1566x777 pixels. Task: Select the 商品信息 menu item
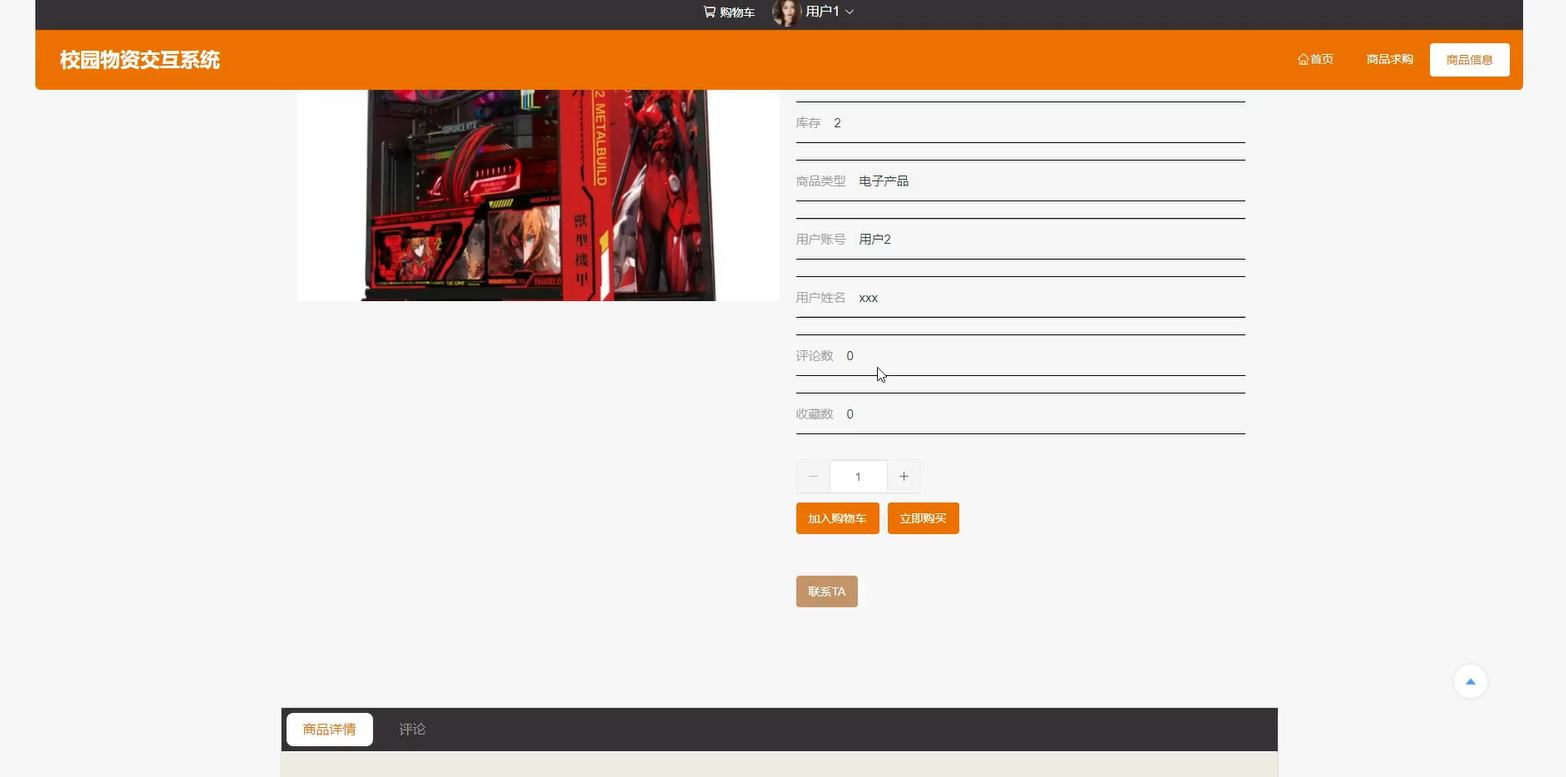click(x=1469, y=60)
